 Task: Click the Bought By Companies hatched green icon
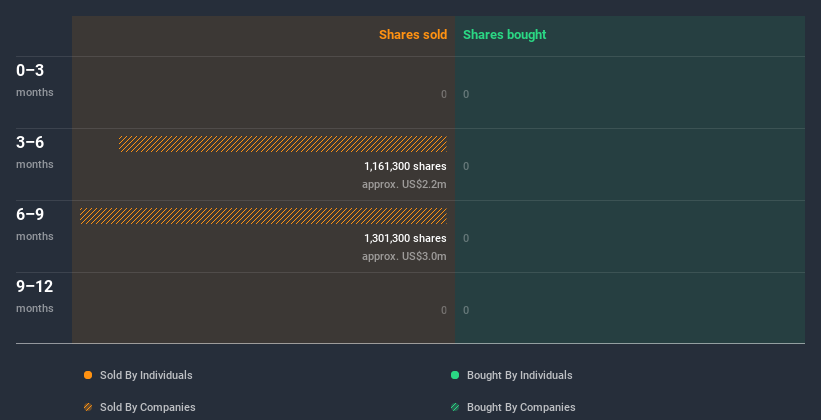[x=455, y=407]
